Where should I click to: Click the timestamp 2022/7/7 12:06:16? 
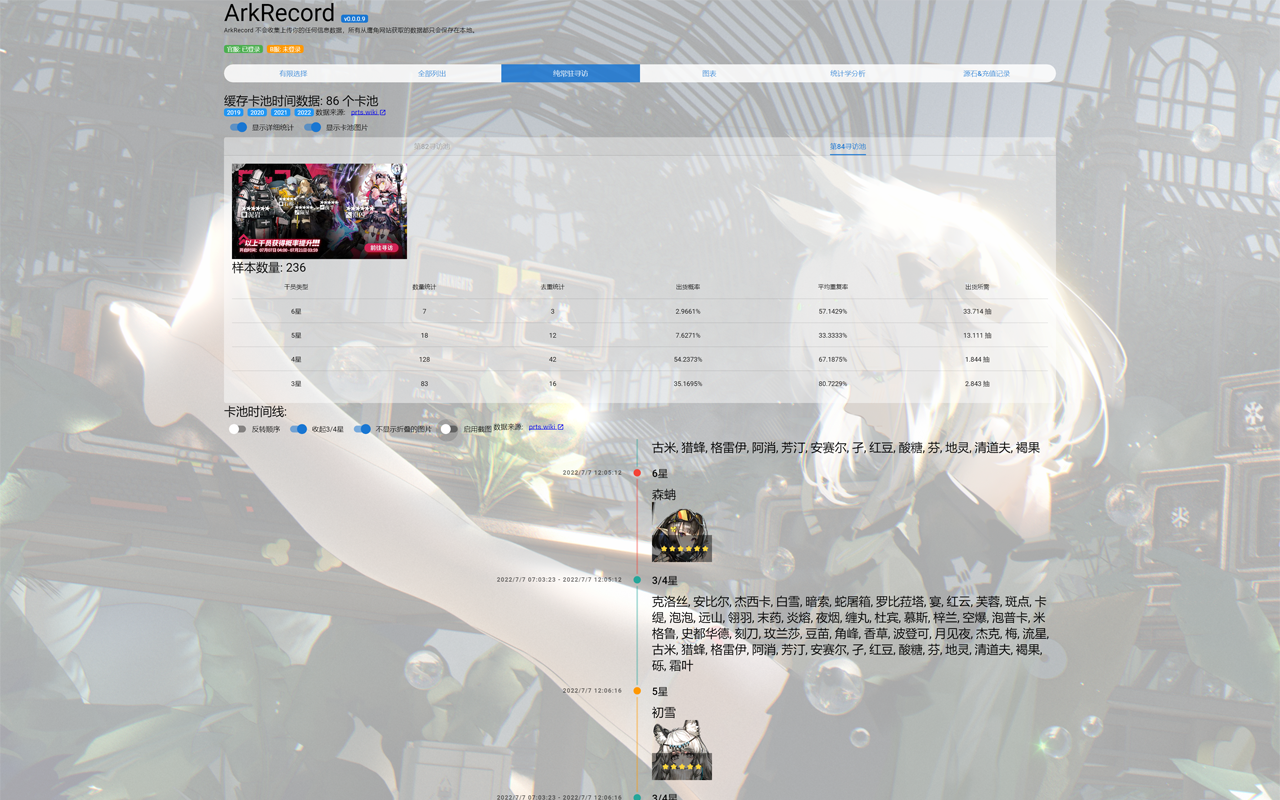[x=592, y=691]
